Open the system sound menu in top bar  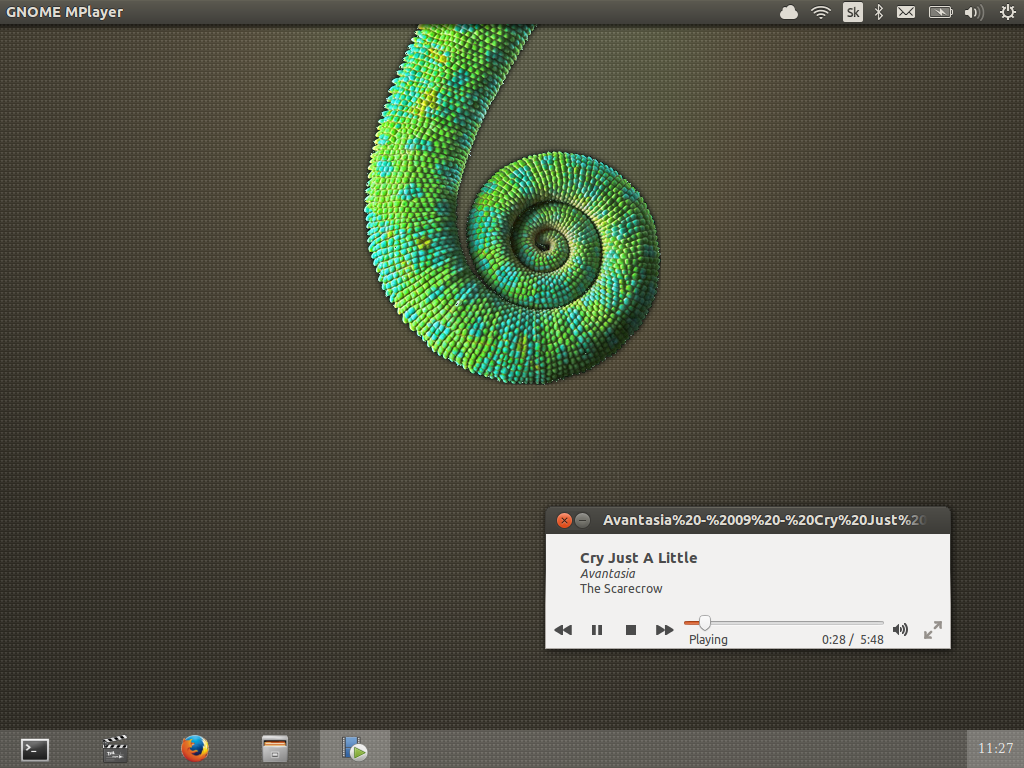tap(973, 12)
